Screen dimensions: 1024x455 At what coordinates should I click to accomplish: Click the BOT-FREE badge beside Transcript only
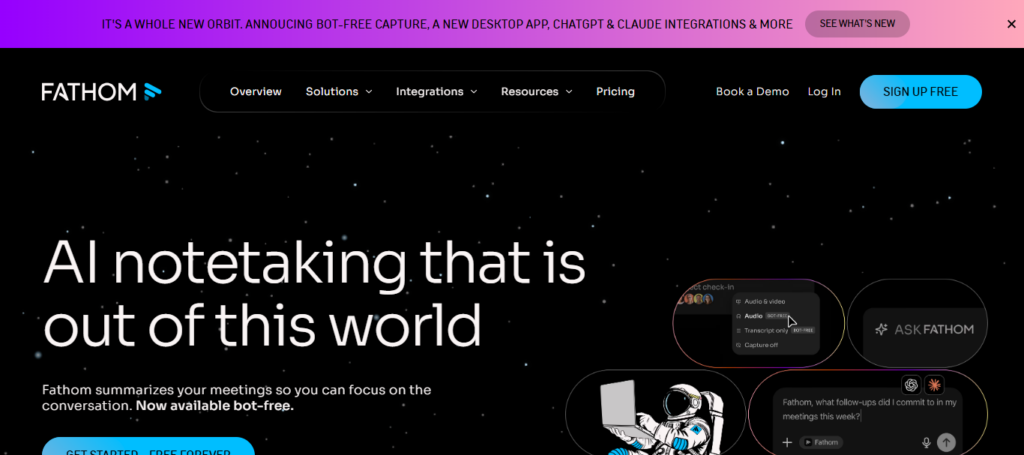tap(803, 330)
